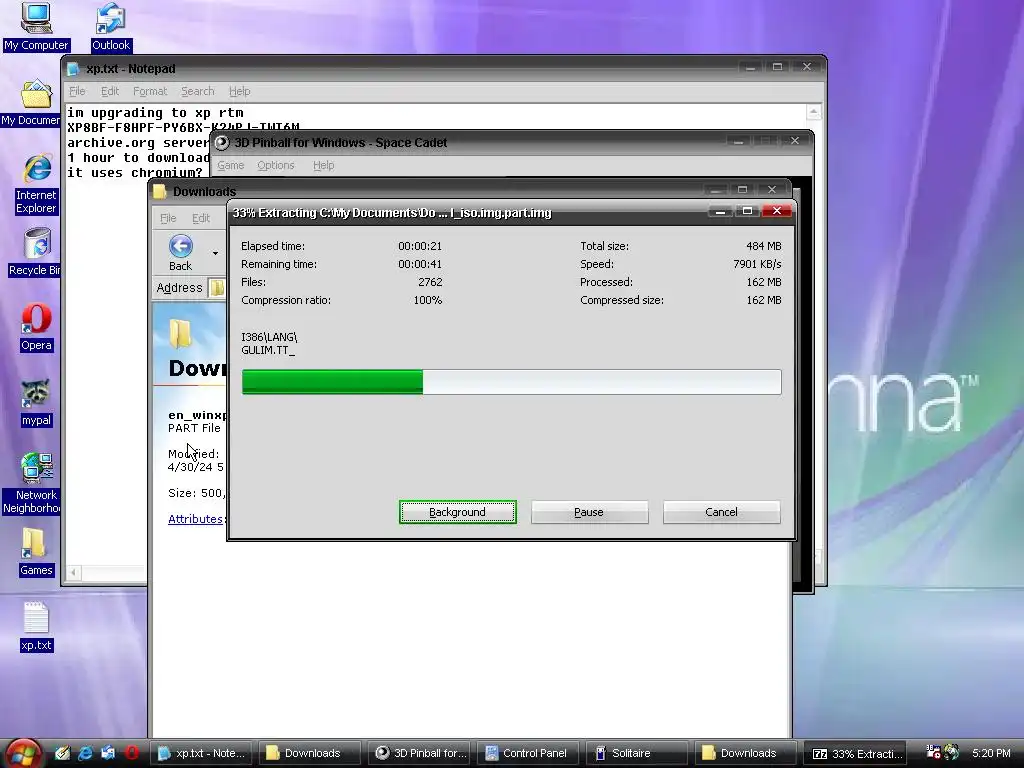1024x768 pixels.
Task: Click the 7z 33% Extracting taskbar button
Action: pos(855,753)
